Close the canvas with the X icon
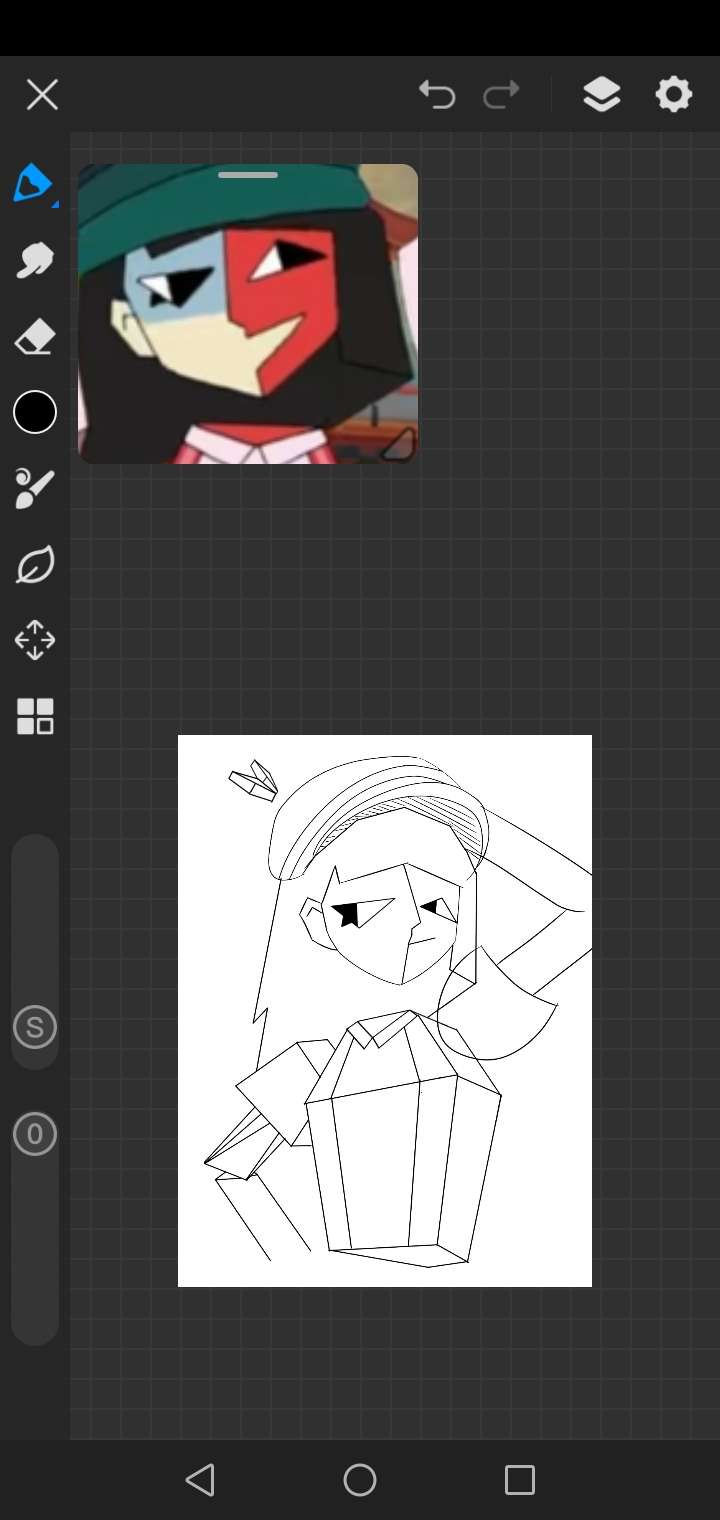 (x=42, y=95)
